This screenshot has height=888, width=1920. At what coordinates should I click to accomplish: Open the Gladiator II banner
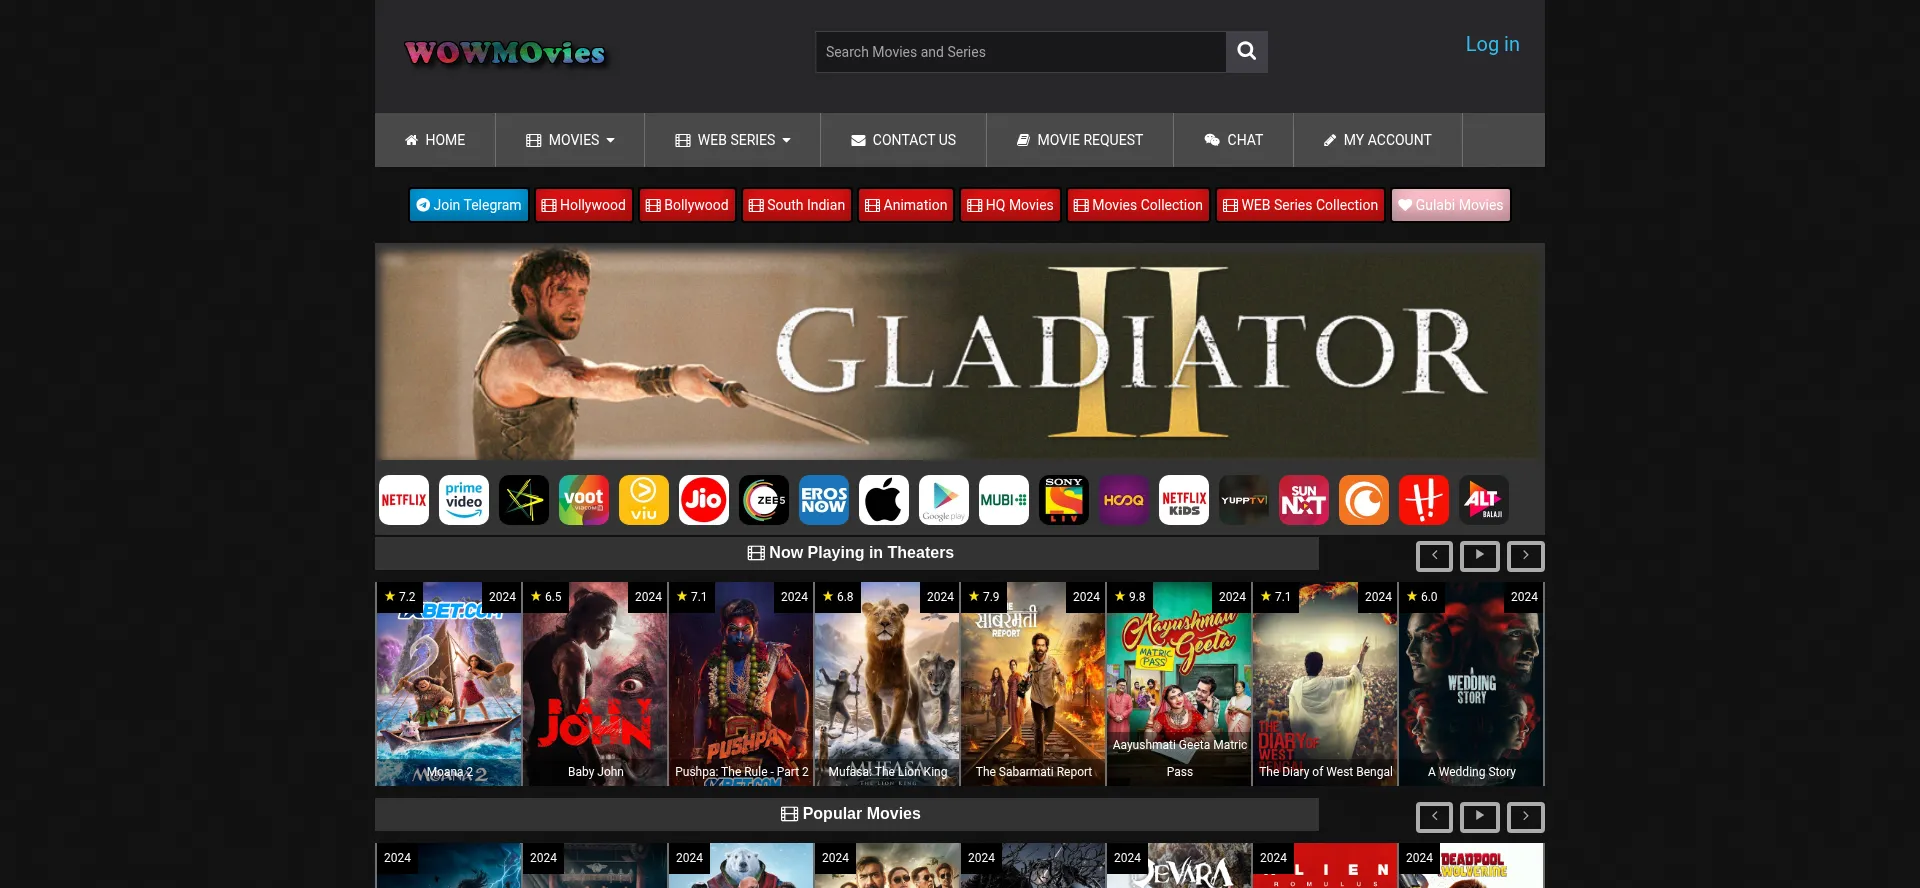click(x=960, y=351)
